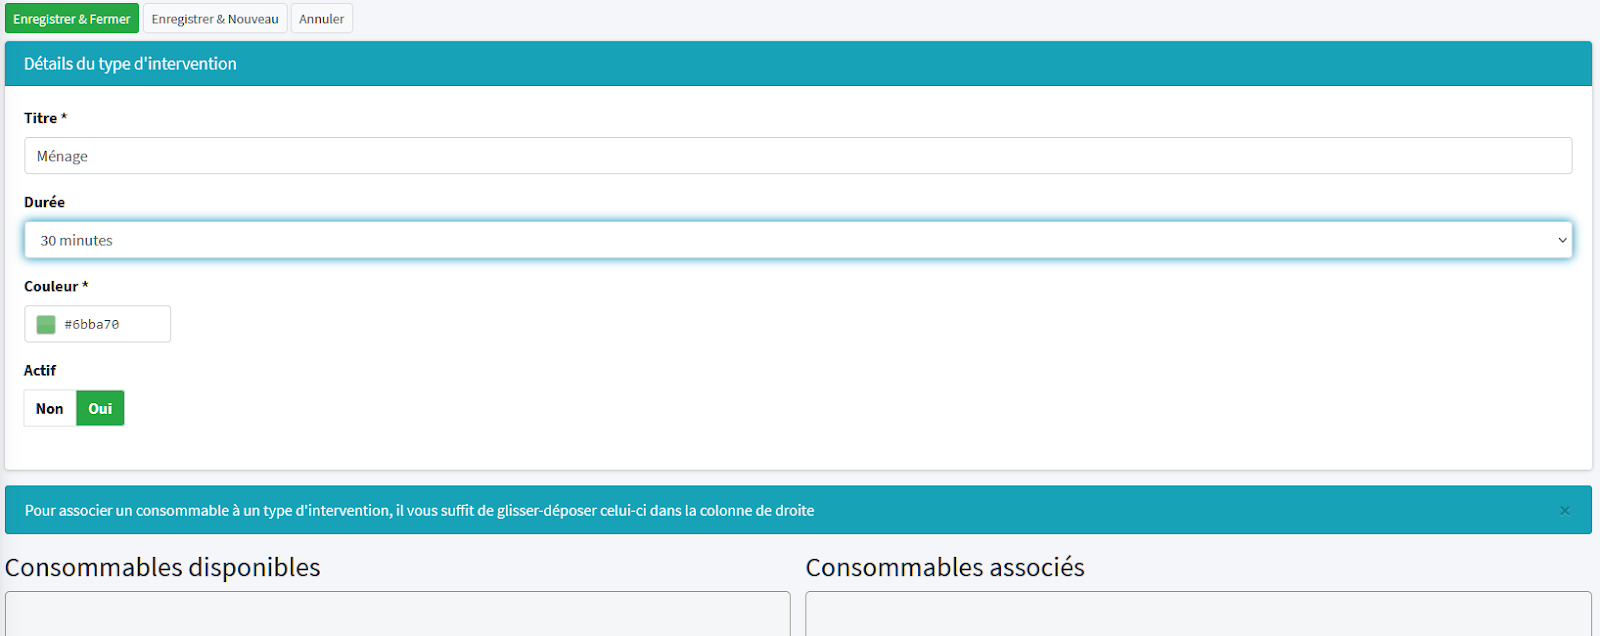Dismiss the glisser-déposer info banner
The width and height of the screenshot is (1600, 636).
(1564, 511)
